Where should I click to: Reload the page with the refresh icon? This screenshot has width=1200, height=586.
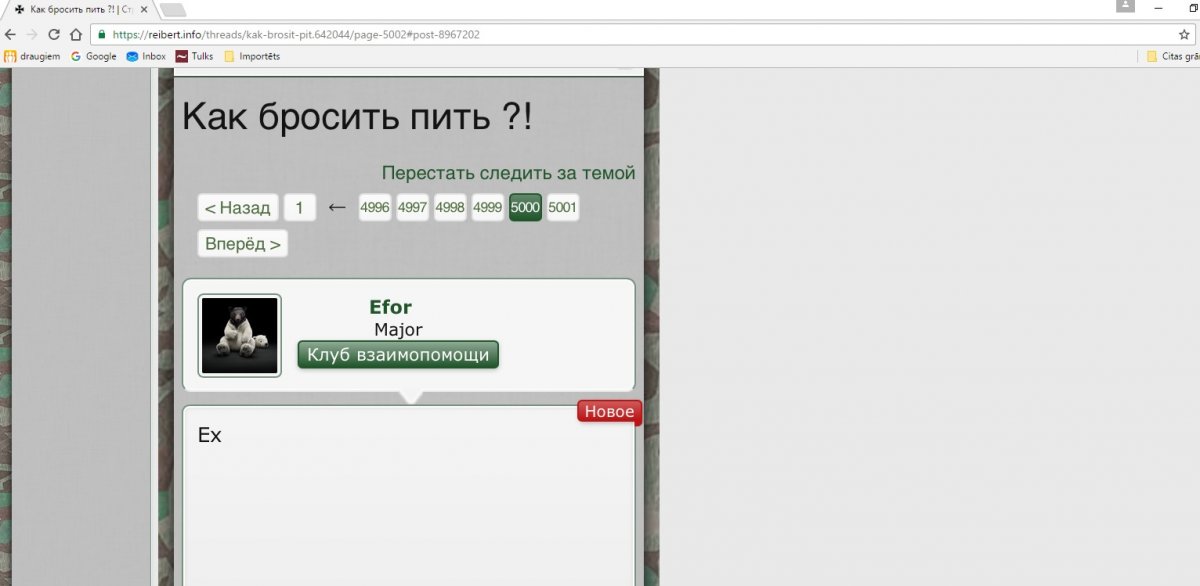click(54, 33)
